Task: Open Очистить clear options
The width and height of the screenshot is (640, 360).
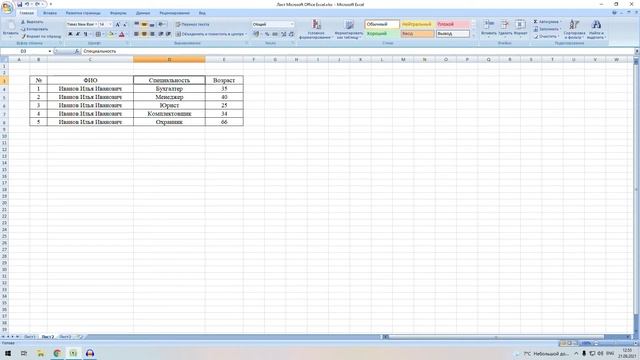Action: pyautogui.click(x=547, y=36)
